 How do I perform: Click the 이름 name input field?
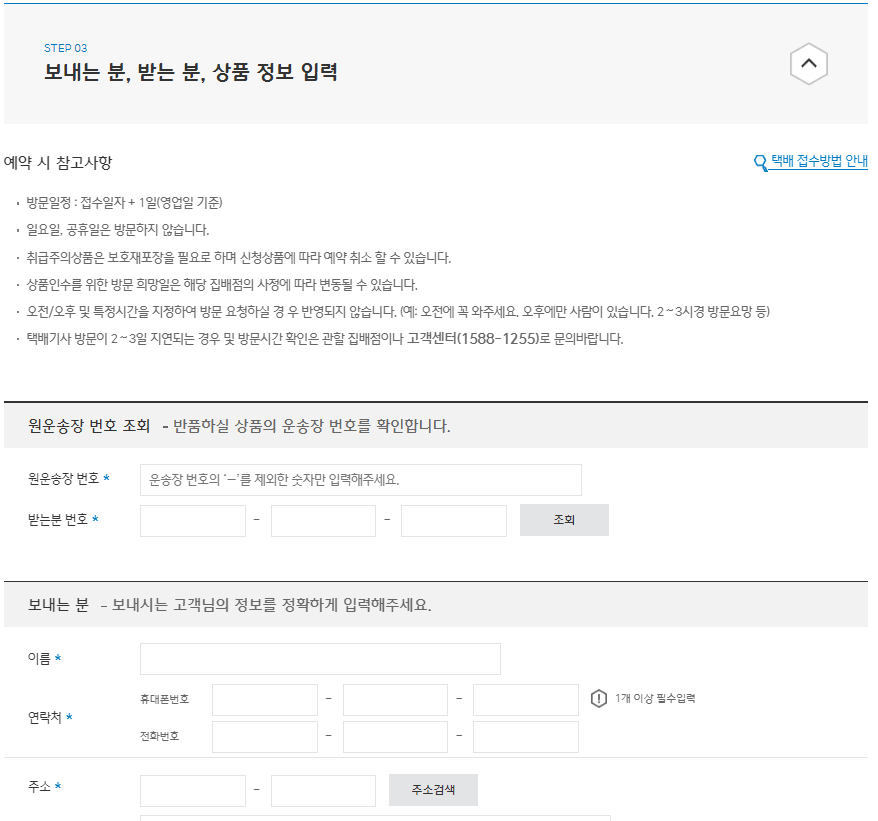[x=320, y=658]
